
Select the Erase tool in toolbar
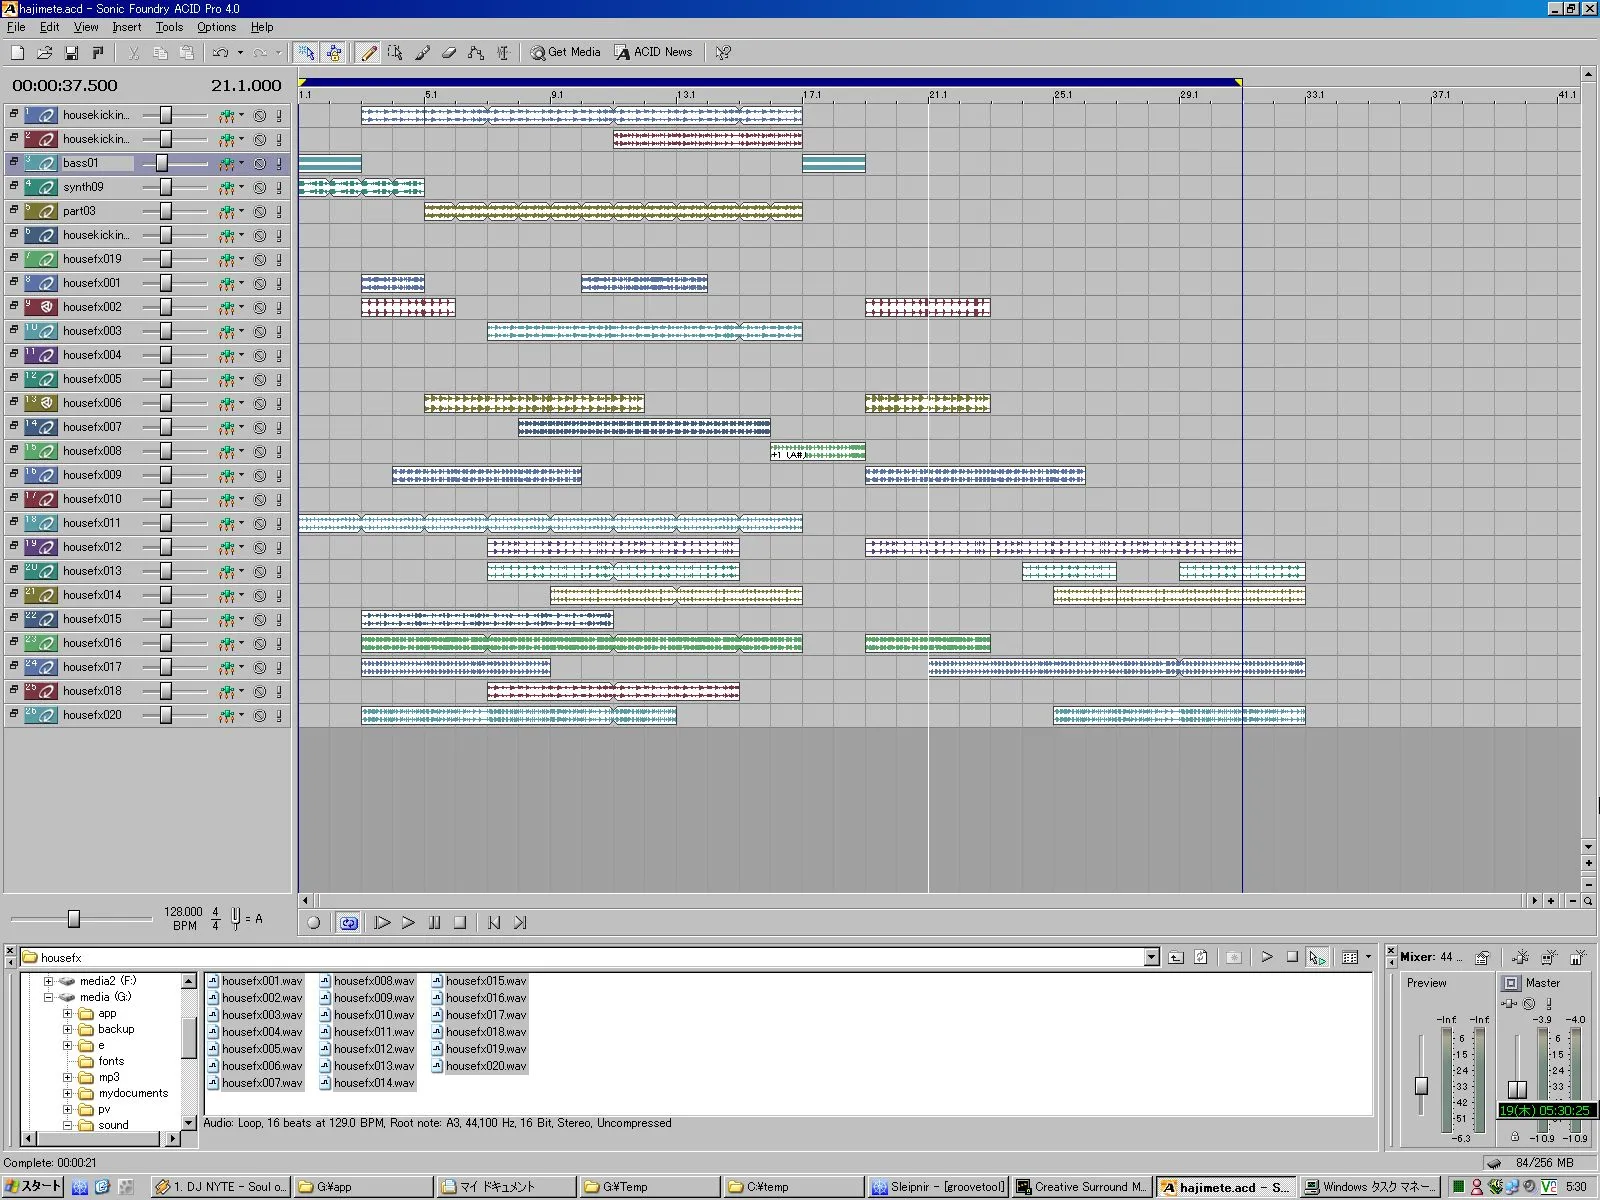[x=449, y=53]
